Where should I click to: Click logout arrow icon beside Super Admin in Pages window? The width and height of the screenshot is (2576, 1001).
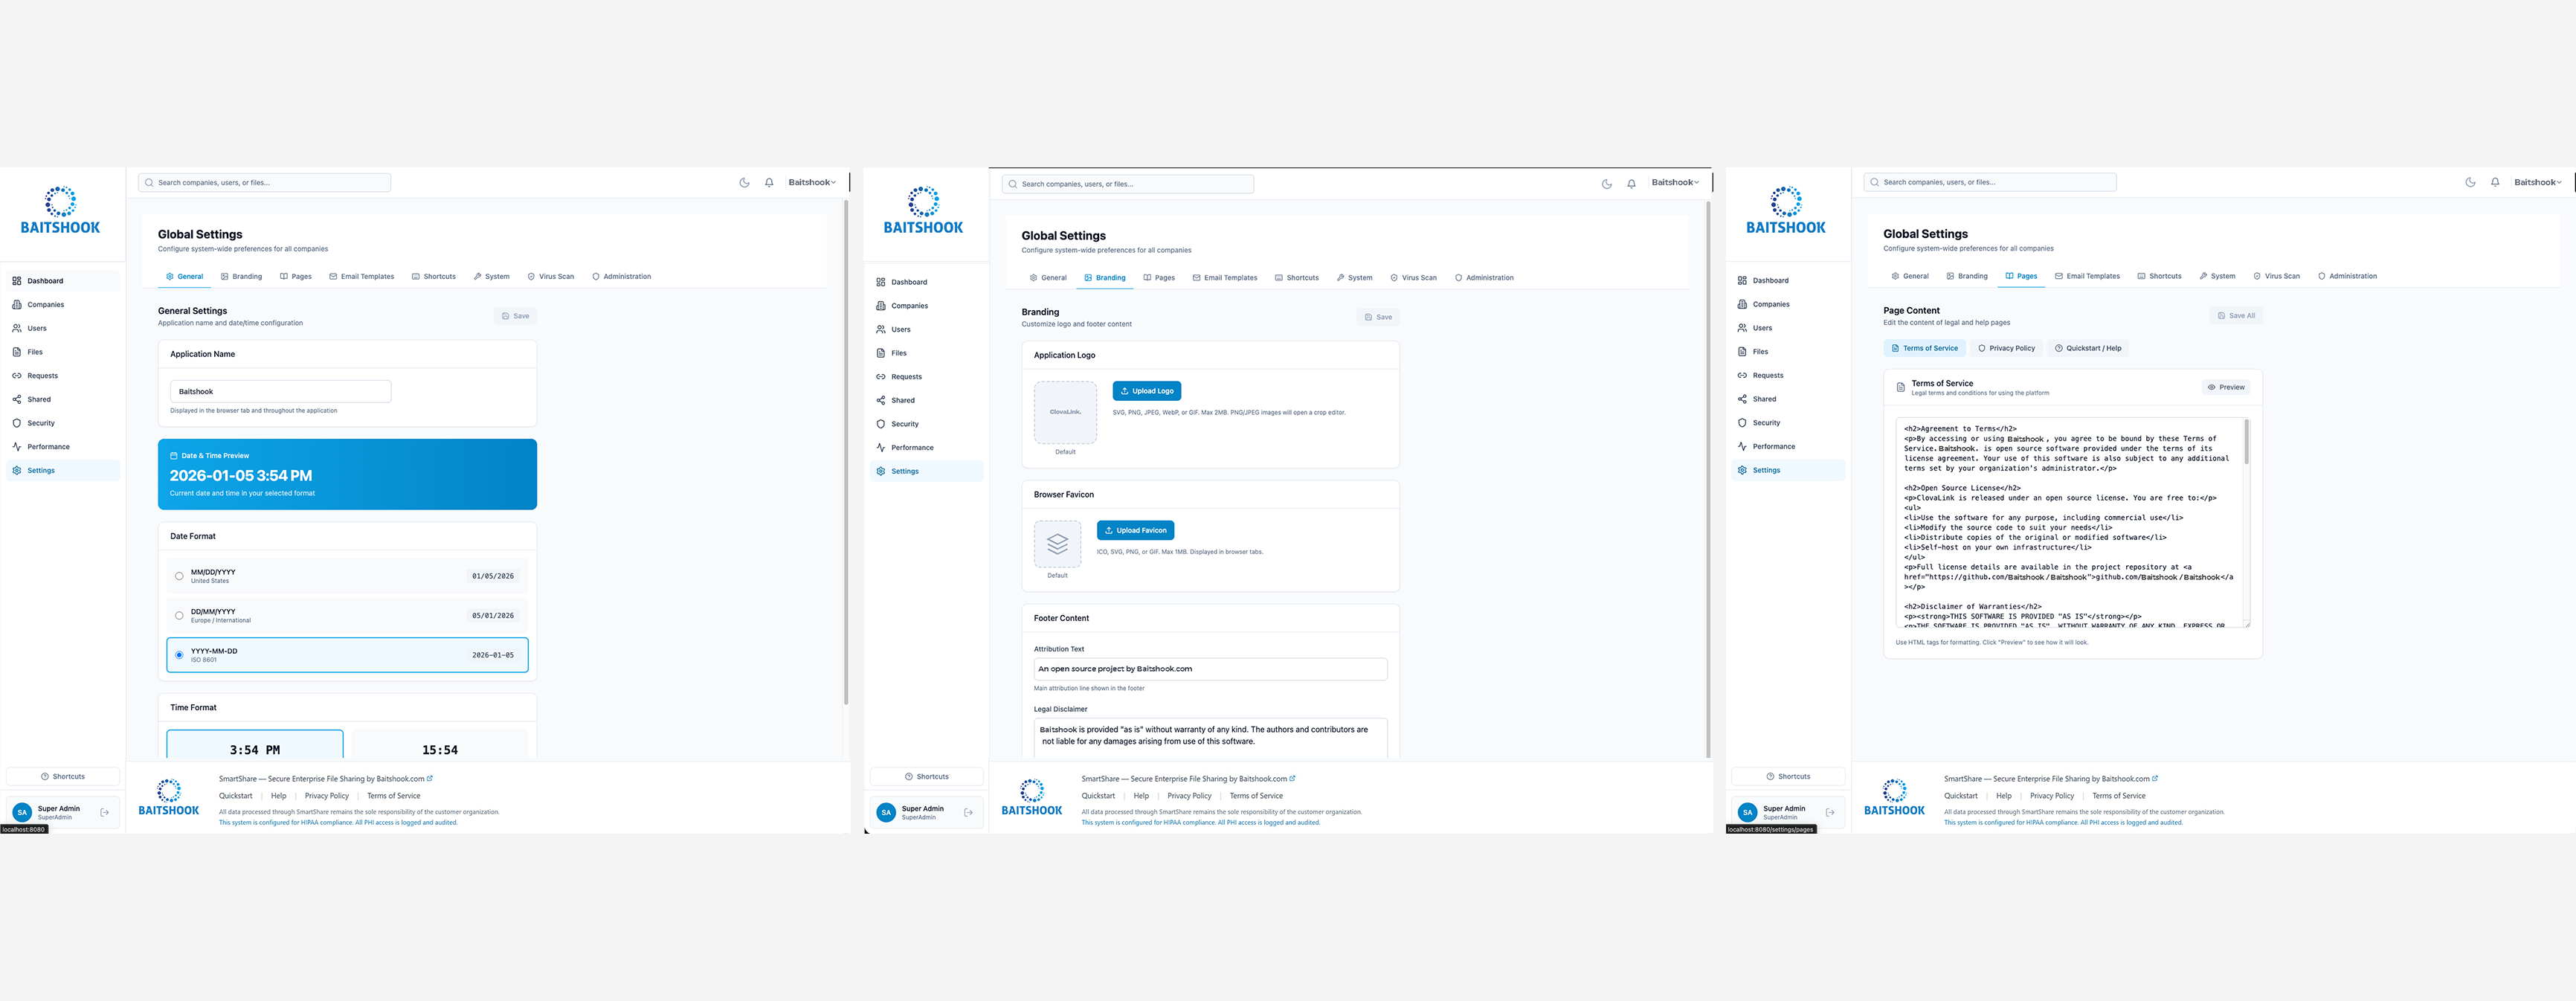tap(1830, 812)
